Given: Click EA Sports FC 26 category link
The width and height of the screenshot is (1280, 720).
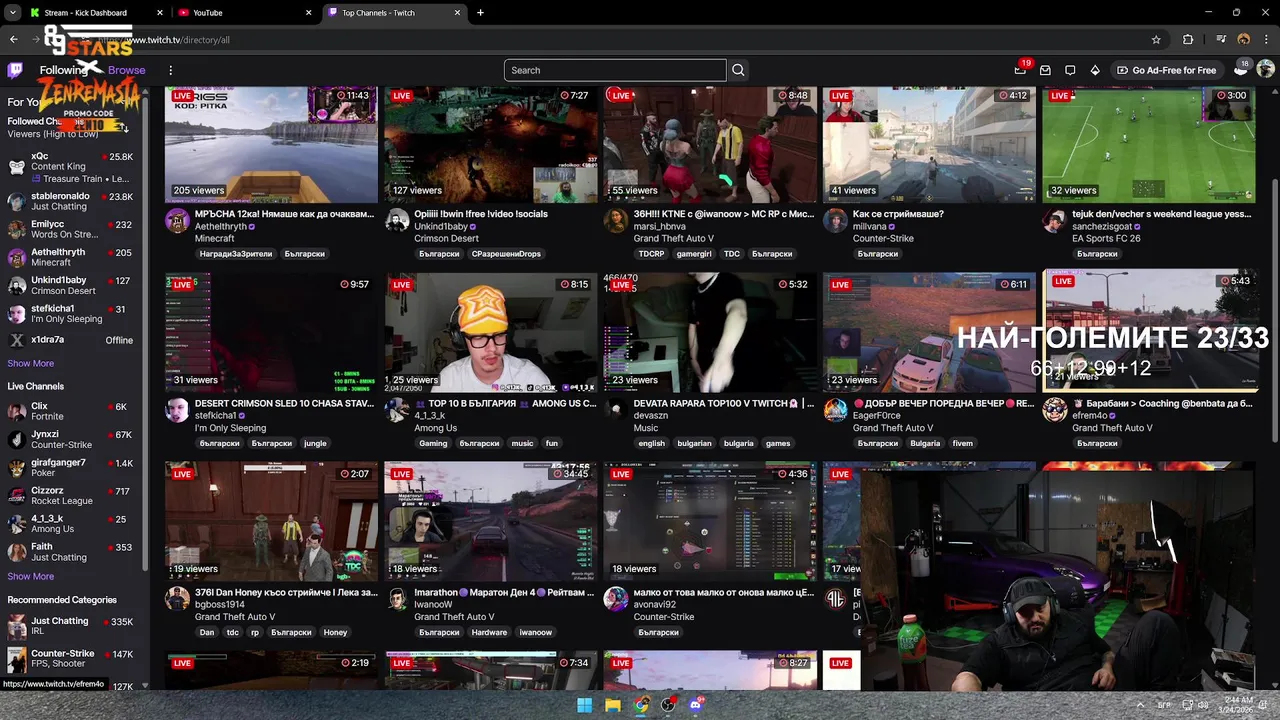Looking at the screenshot, I should pyautogui.click(x=1106, y=239).
